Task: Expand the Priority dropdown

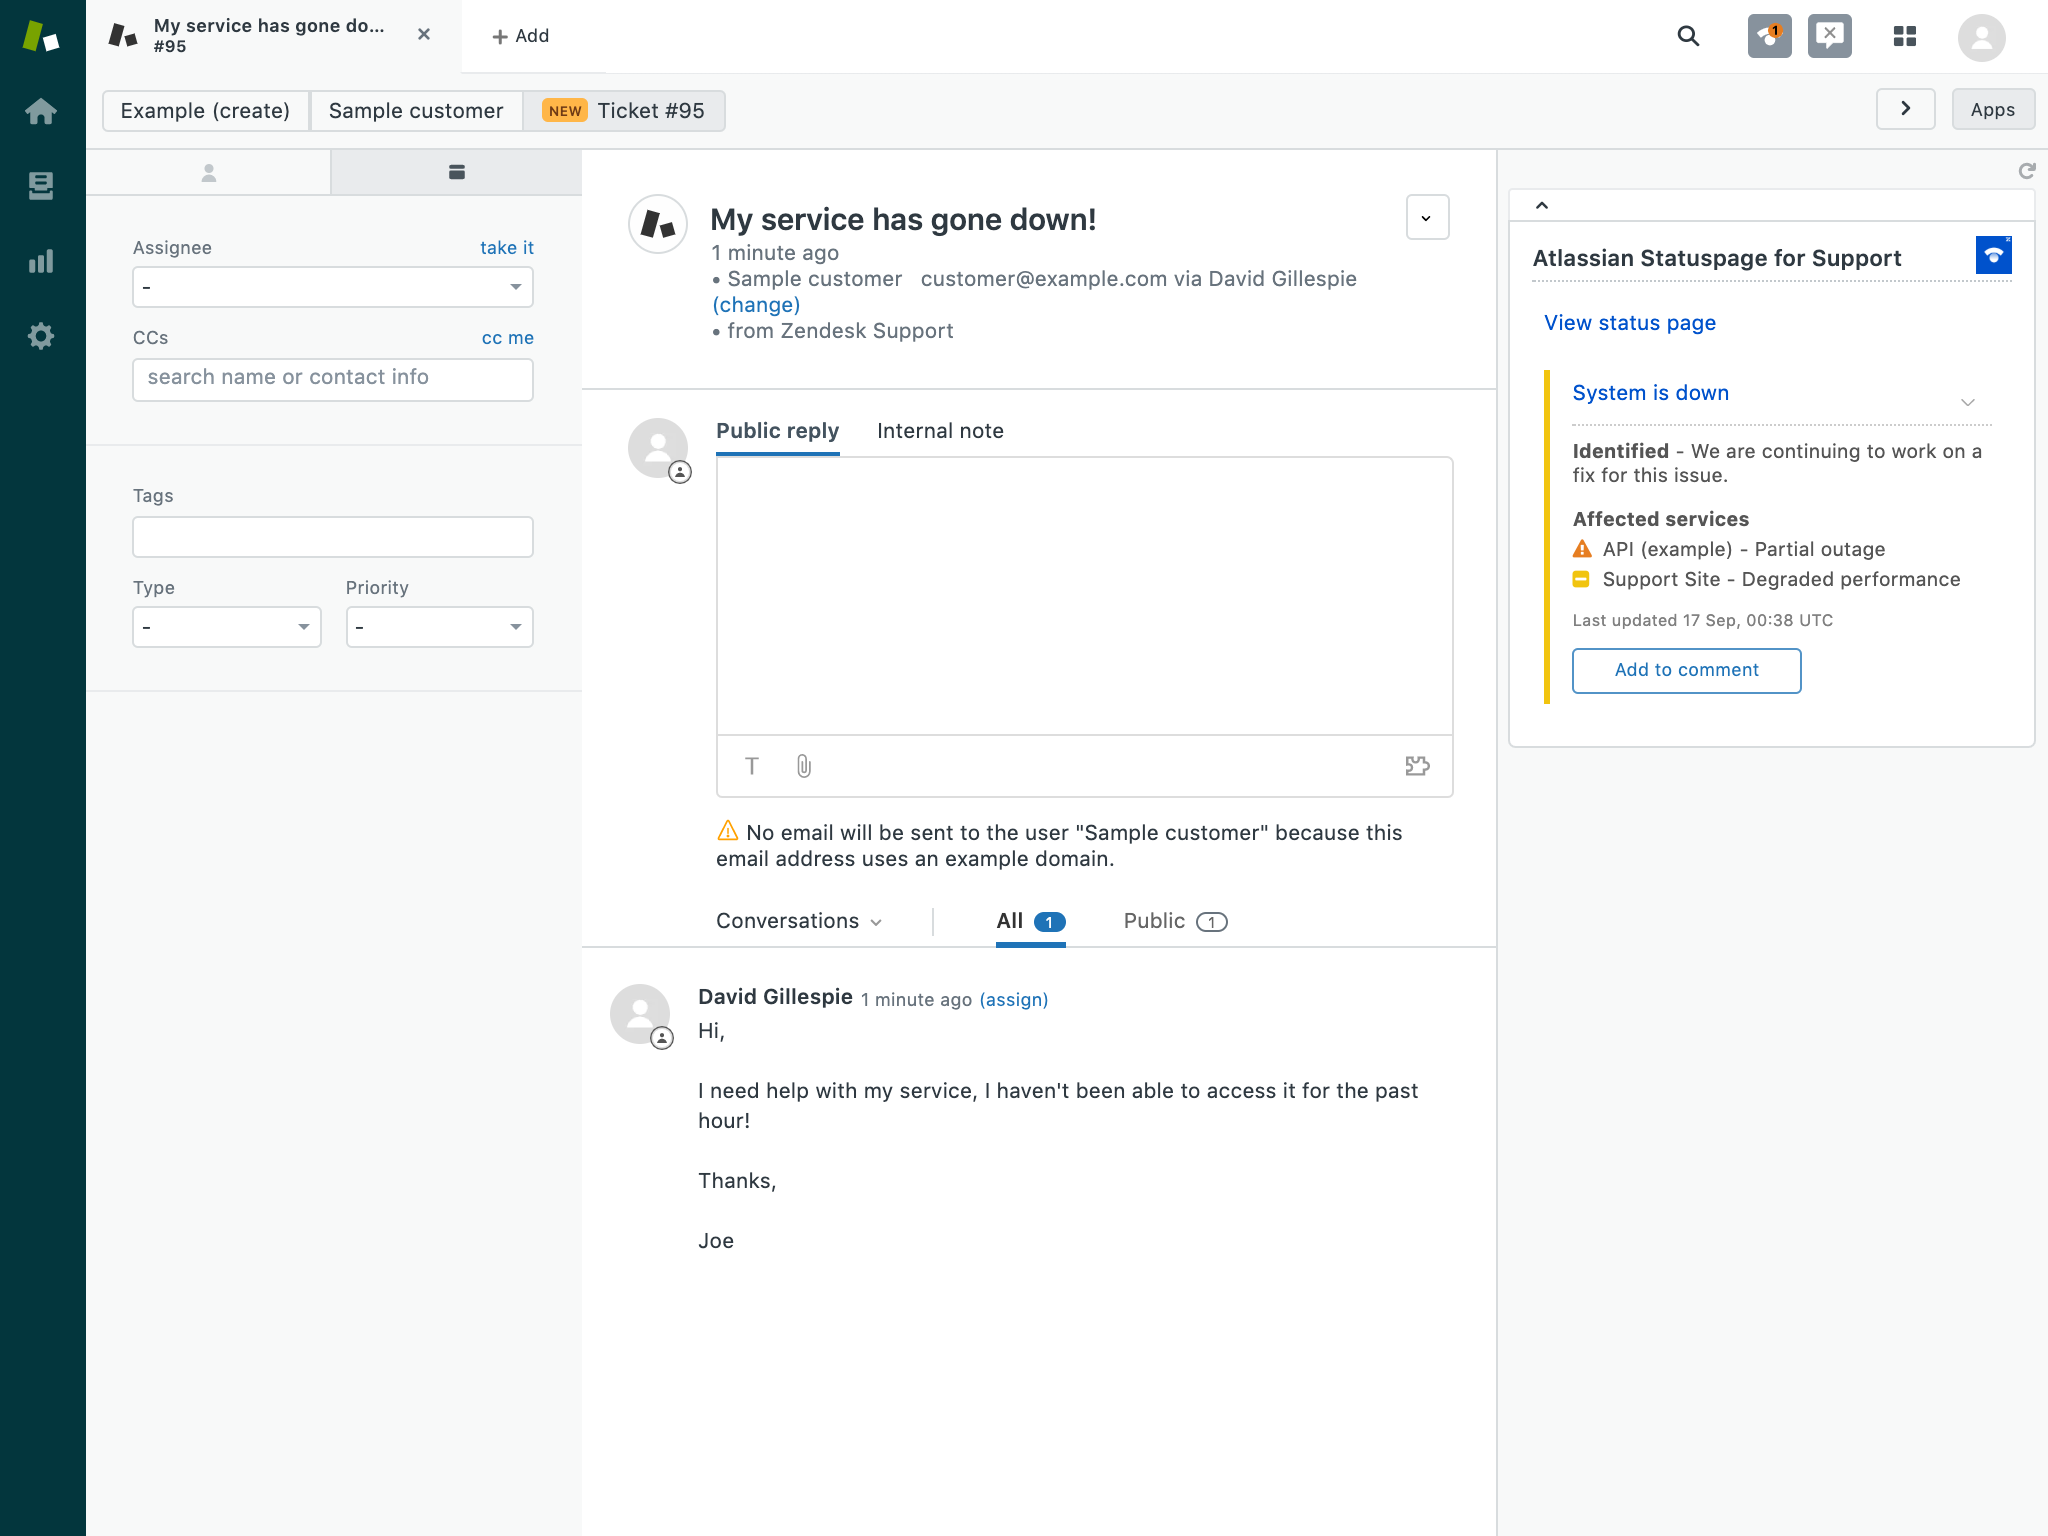Action: click(439, 627)
